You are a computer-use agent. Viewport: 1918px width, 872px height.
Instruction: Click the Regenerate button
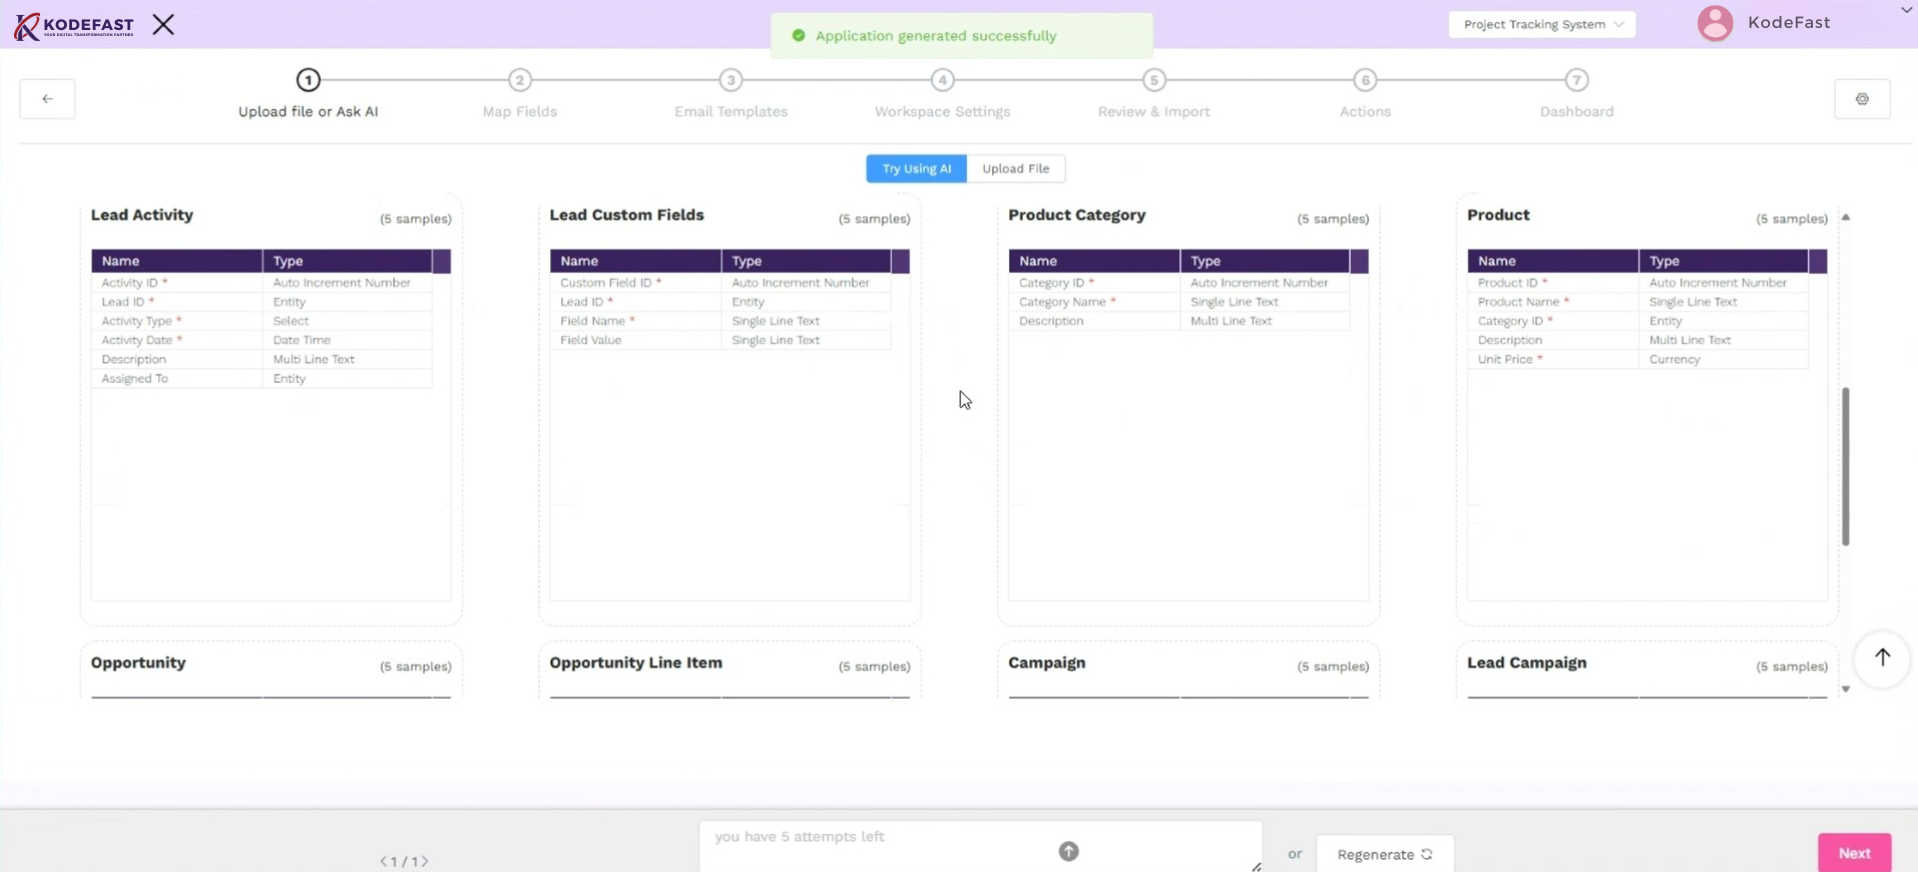click(x=1384, y=854)
